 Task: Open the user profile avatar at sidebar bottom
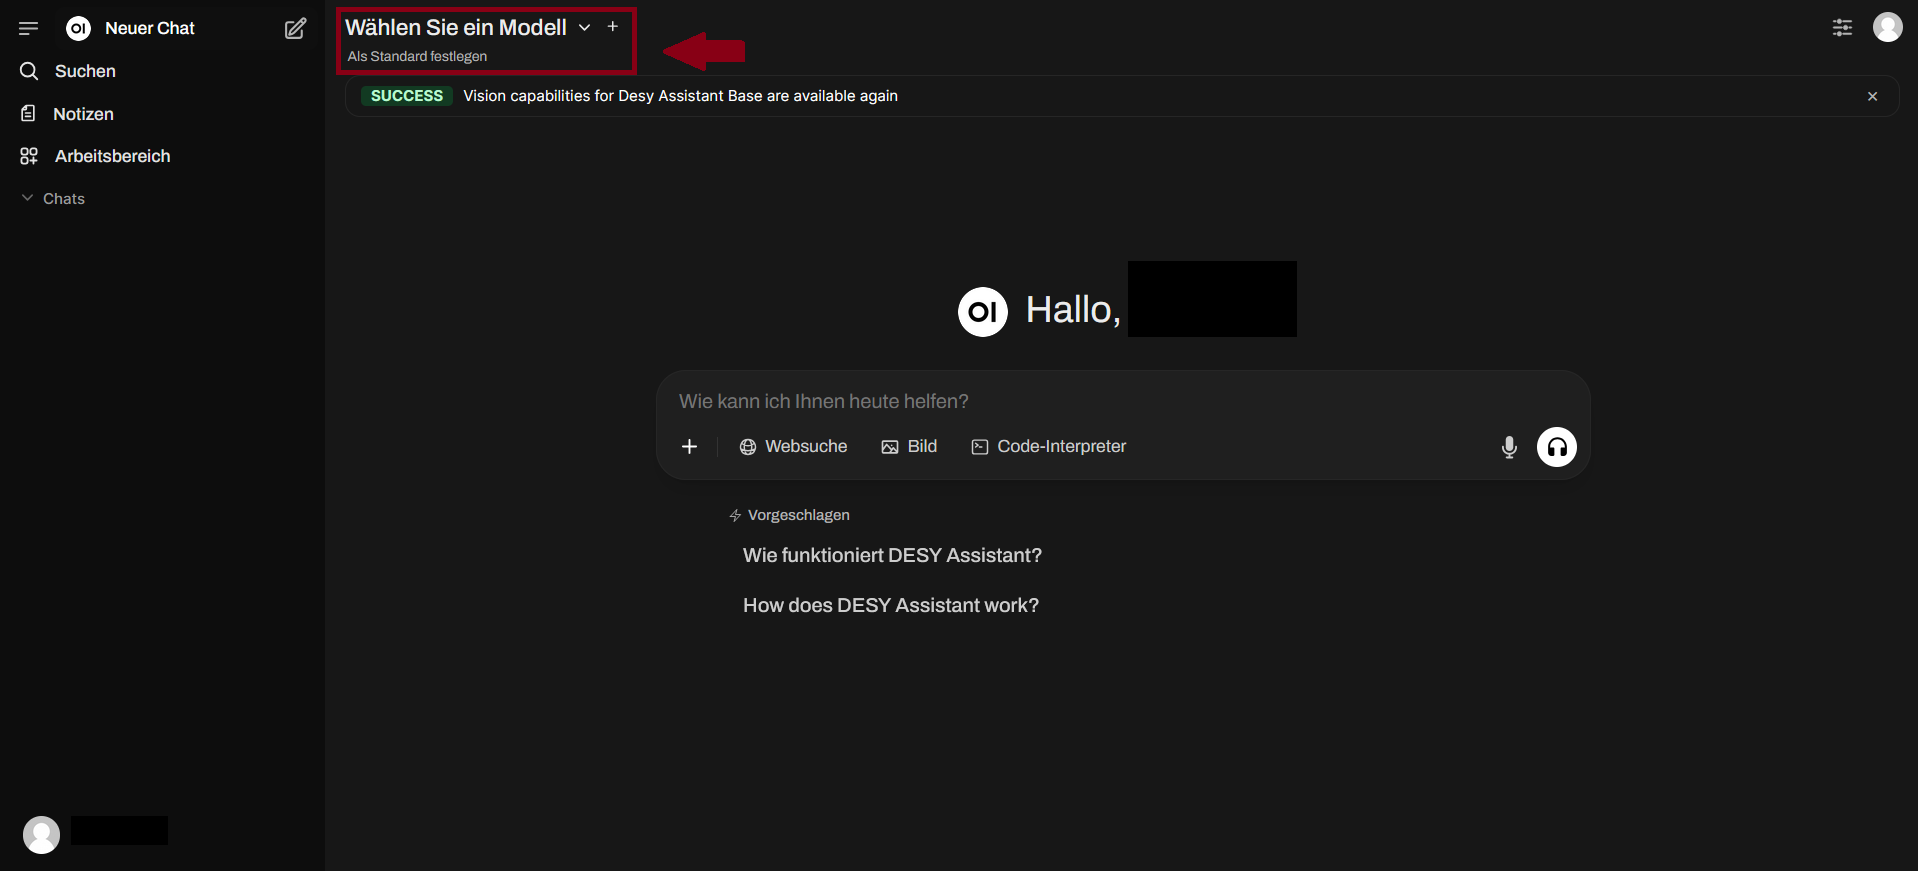[41, 834]
